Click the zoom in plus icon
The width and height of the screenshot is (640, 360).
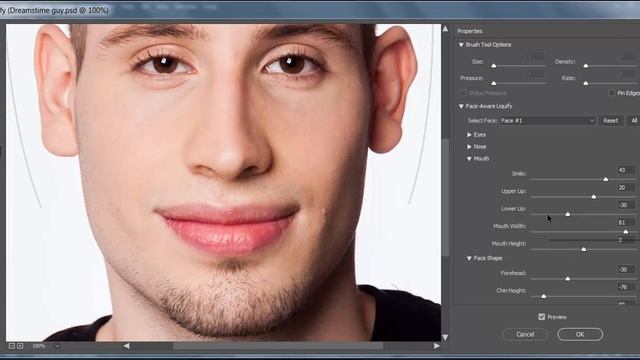20,346
